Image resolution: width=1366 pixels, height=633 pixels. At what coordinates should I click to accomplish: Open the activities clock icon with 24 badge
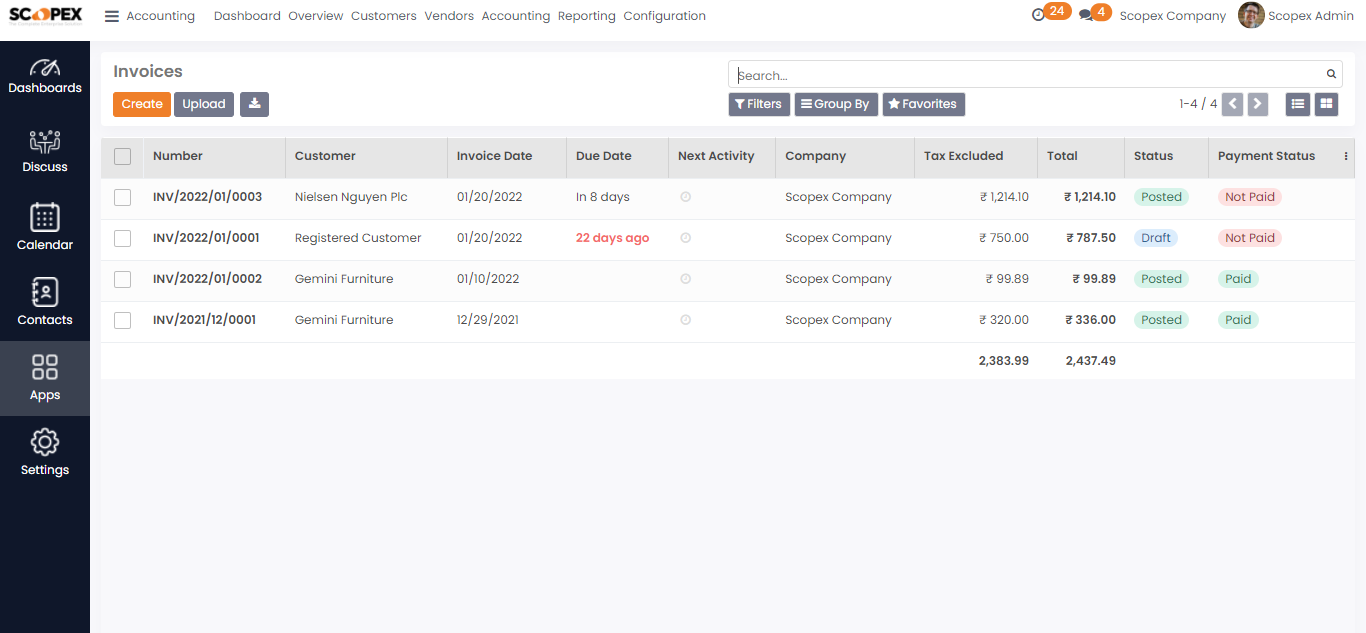1038,15
